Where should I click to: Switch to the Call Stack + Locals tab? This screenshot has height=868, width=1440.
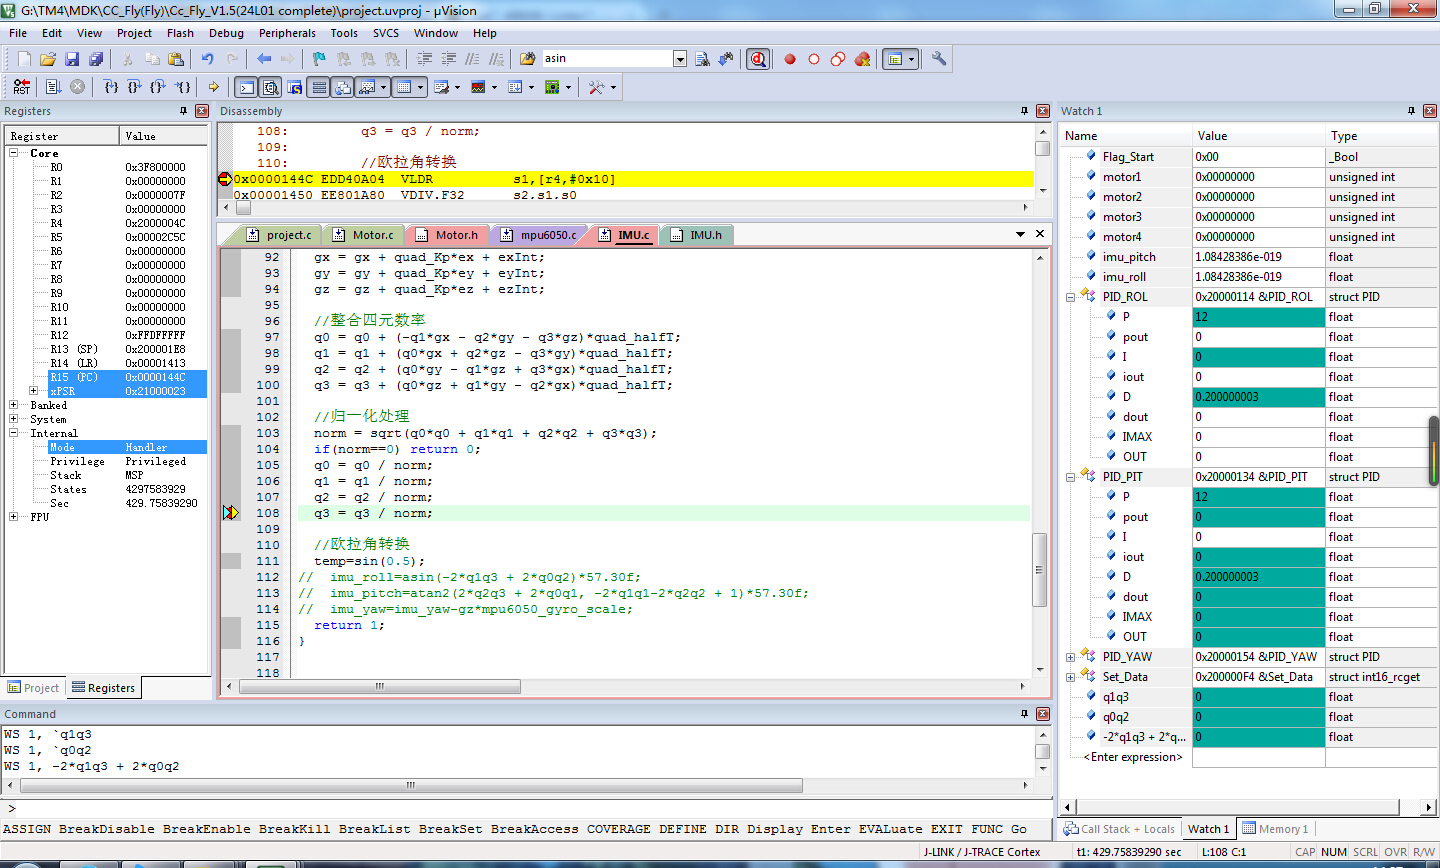(1119, 829)
